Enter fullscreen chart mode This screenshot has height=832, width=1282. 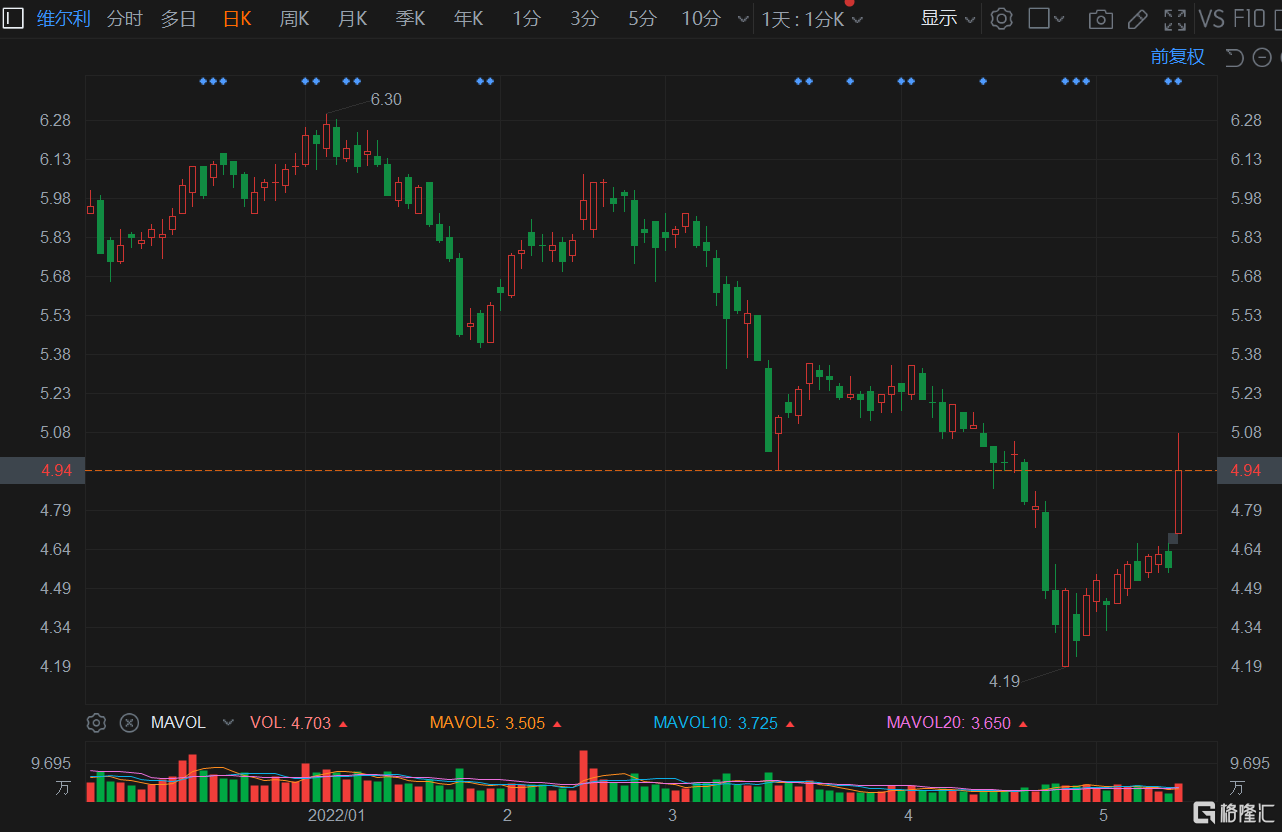(x=1176, y=19)
